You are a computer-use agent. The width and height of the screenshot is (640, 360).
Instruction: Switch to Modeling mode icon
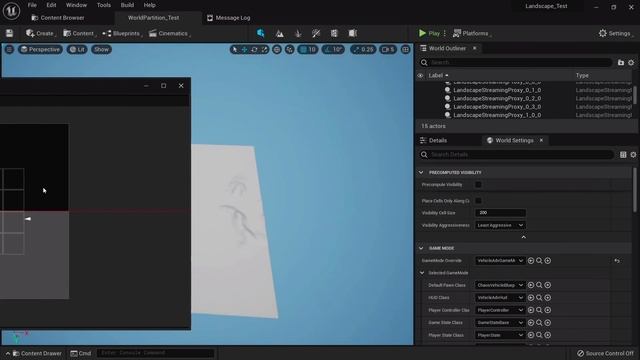click(x=334, y=33)
